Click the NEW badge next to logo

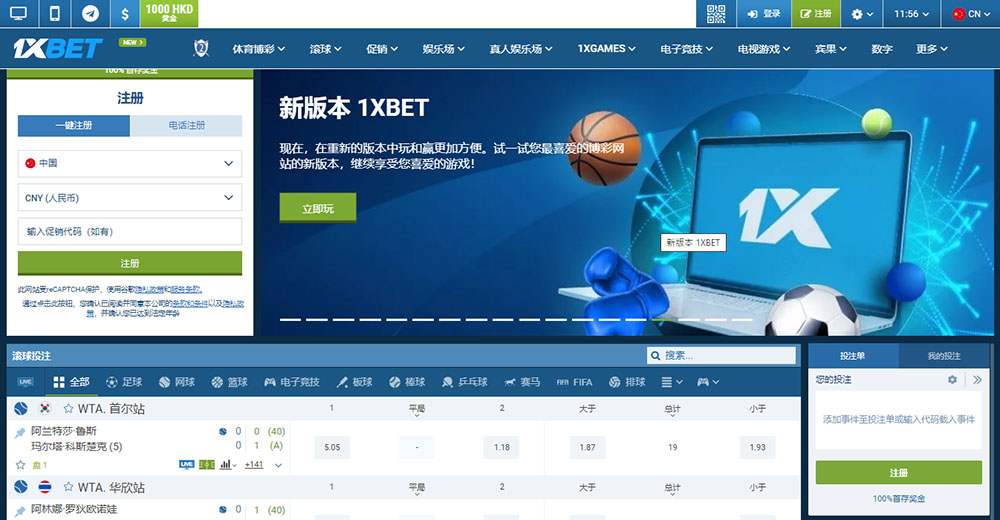132,42
